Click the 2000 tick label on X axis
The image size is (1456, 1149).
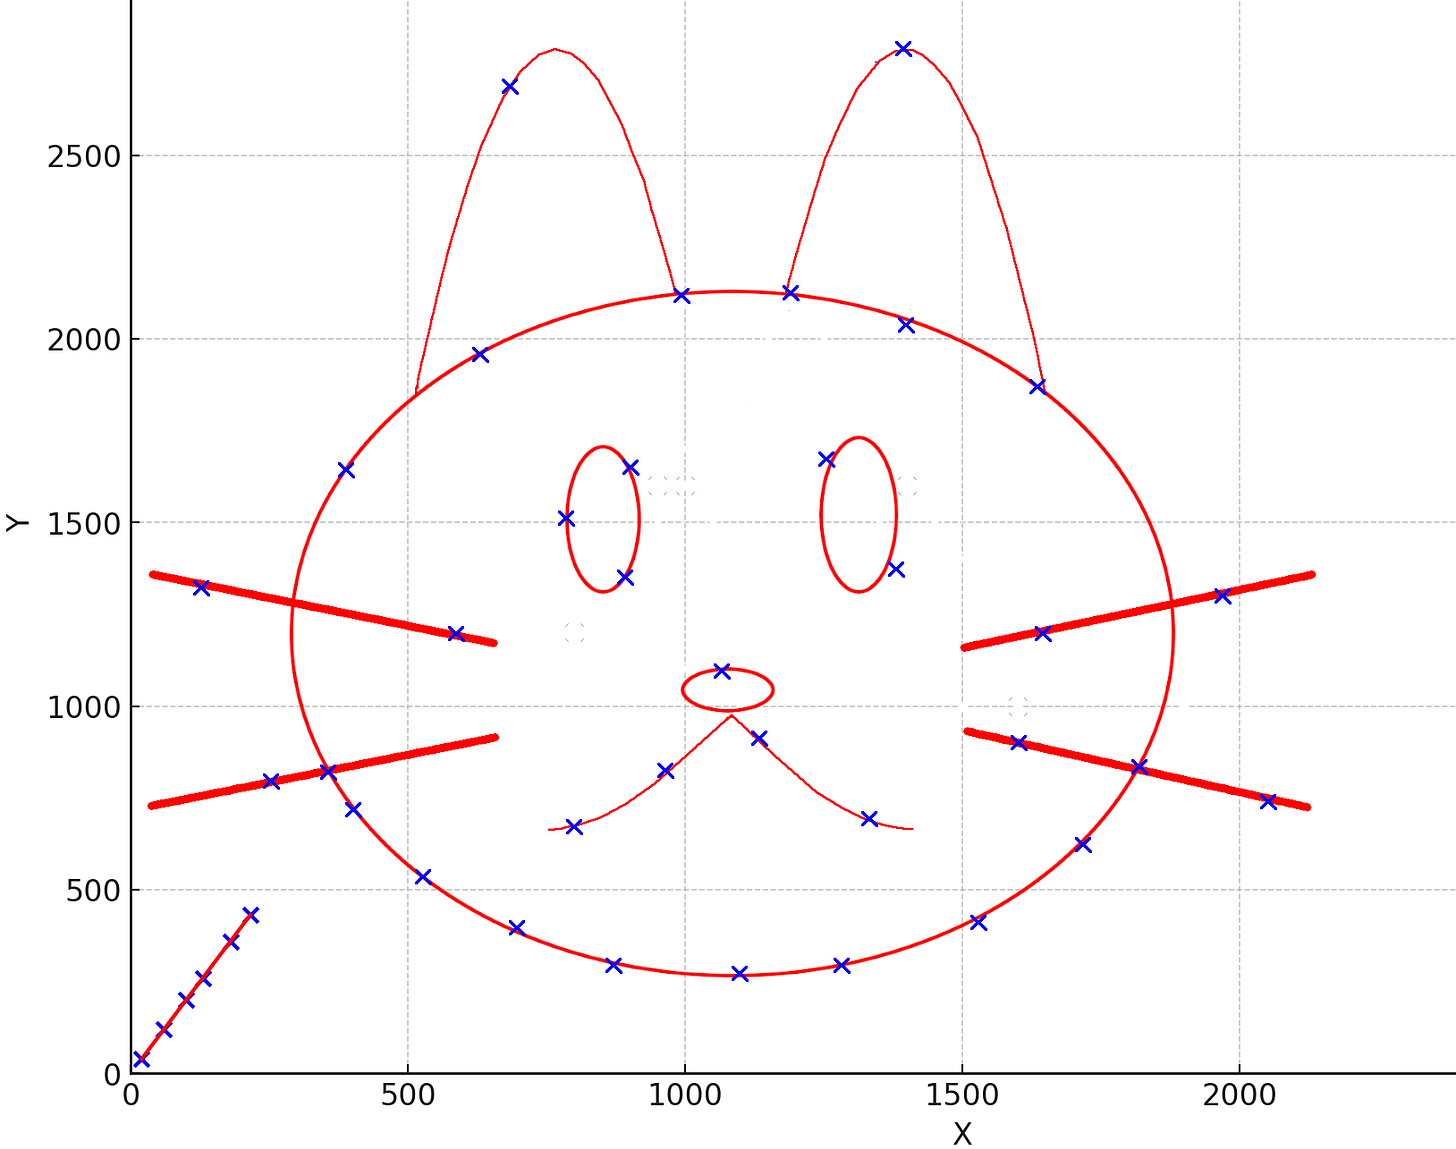(1239, 1096)
